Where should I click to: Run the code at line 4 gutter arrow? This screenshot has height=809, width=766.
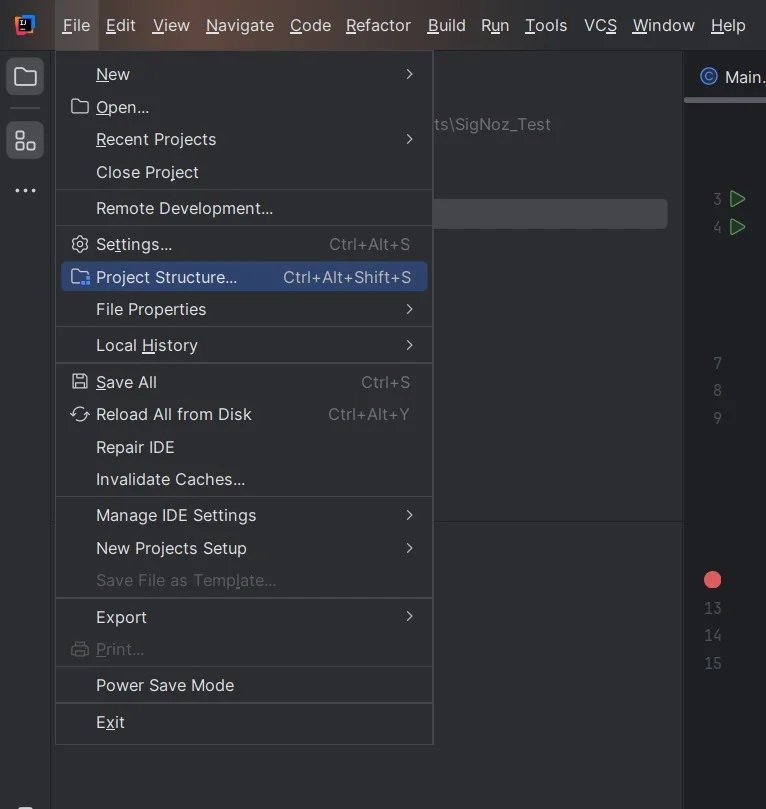(x=737, y=226)
